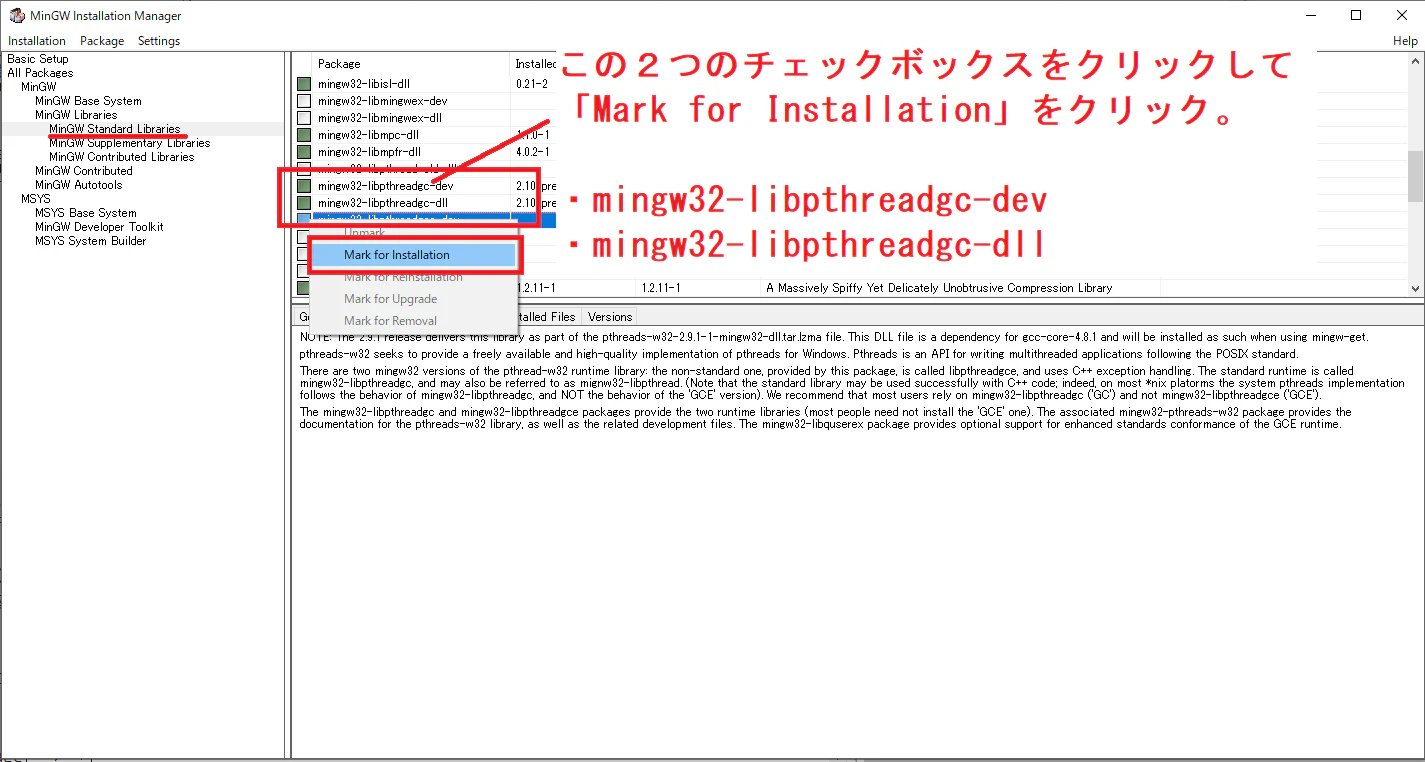Click the mingw32-libmingwex-dll package name

[x=380, y=118]
